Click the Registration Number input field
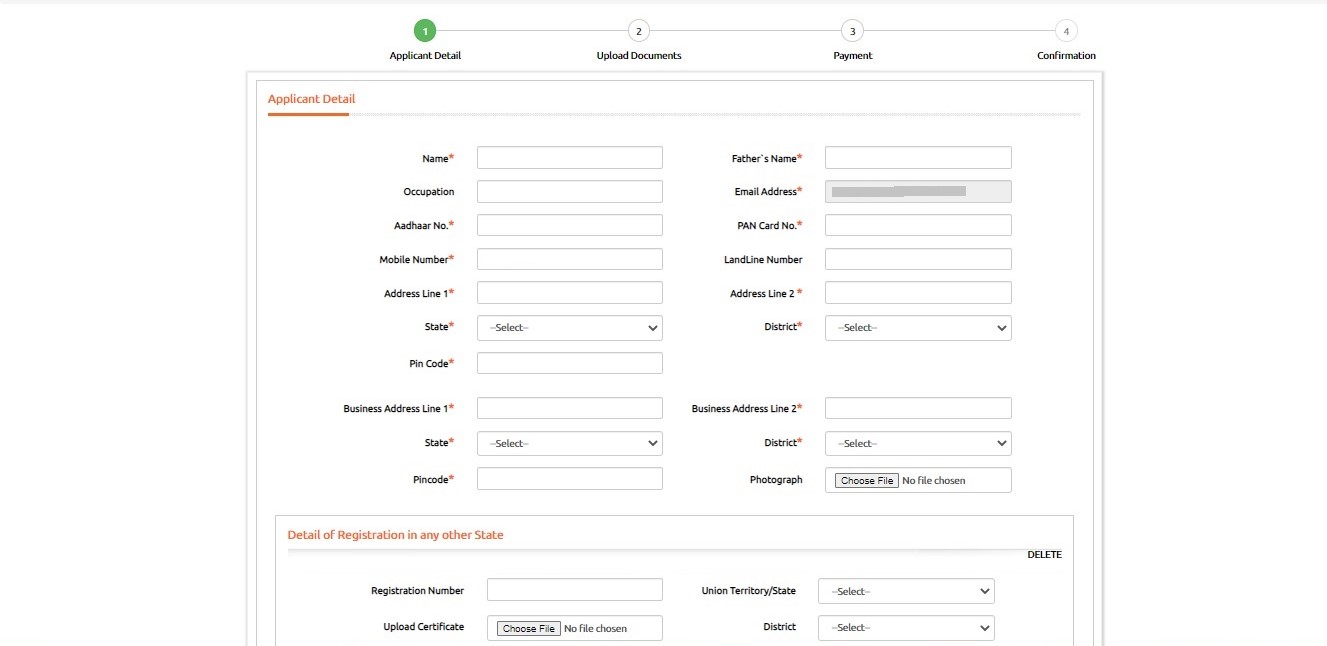This screenshot has height=646, width=1327. coord(574,589)
